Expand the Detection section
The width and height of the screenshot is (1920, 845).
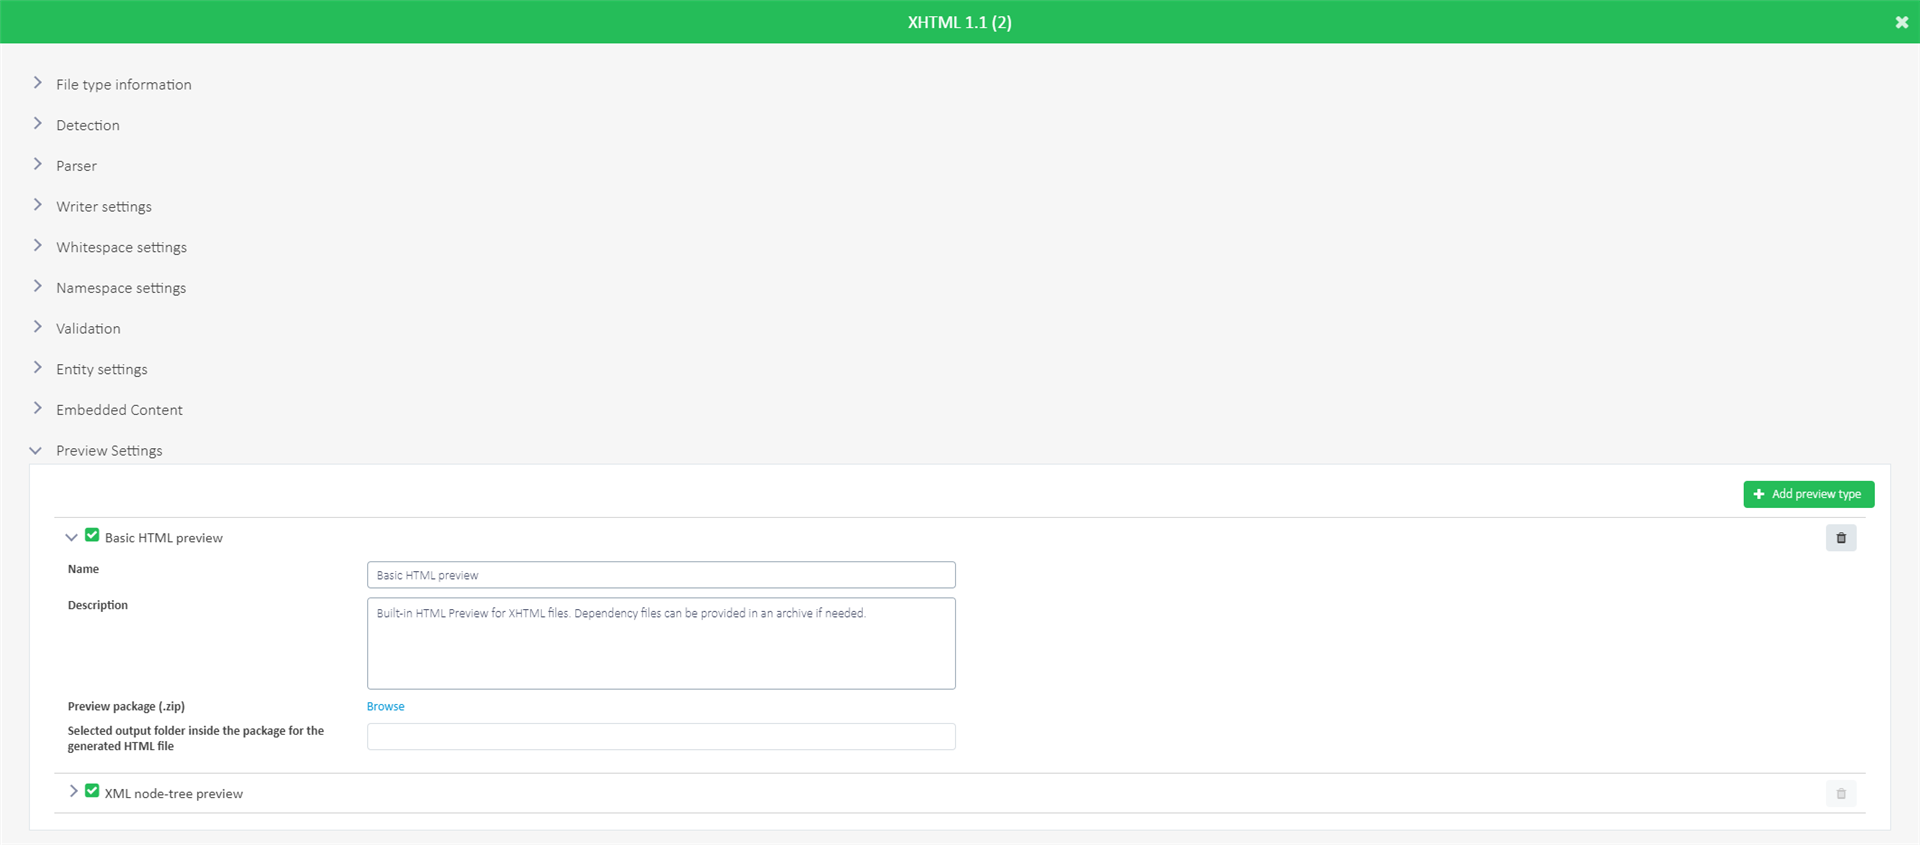pyautogui.click(x=37, y=124)
